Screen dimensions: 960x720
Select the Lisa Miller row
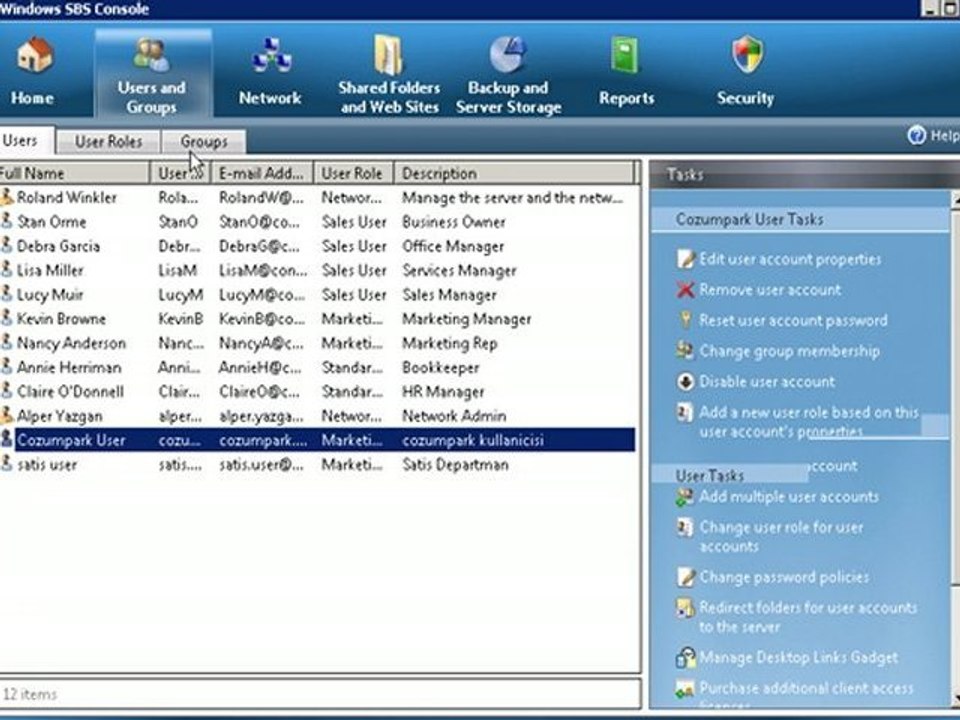tap(317, 270)
